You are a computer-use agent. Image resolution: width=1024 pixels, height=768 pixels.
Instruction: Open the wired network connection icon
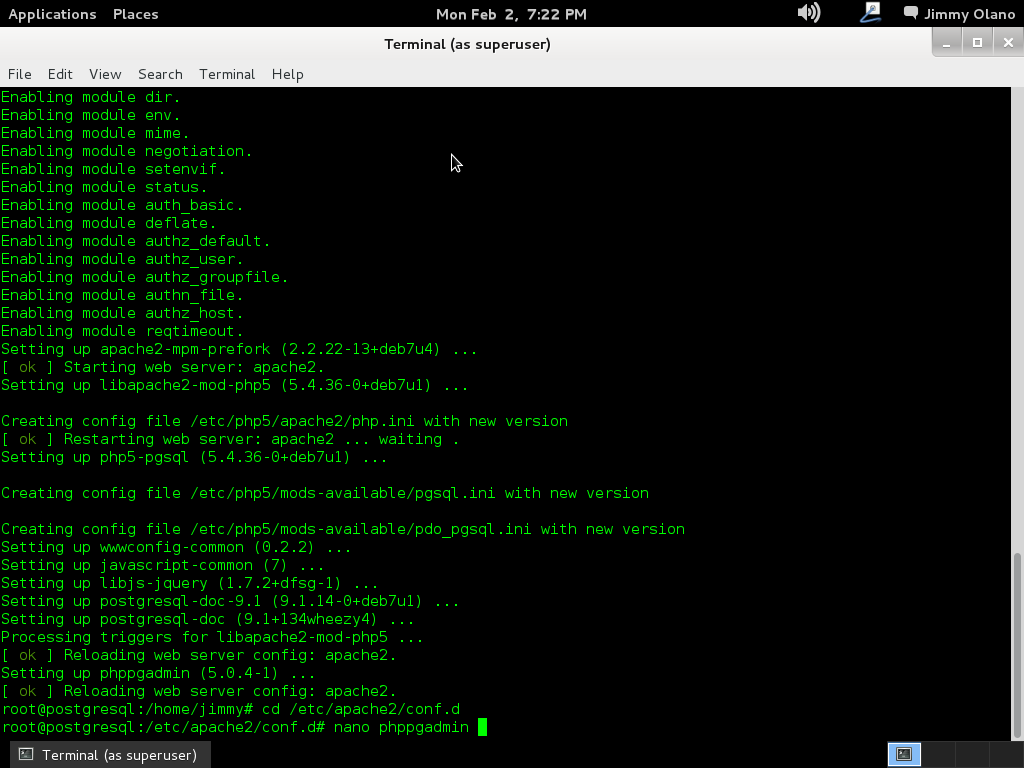point(870,13)
